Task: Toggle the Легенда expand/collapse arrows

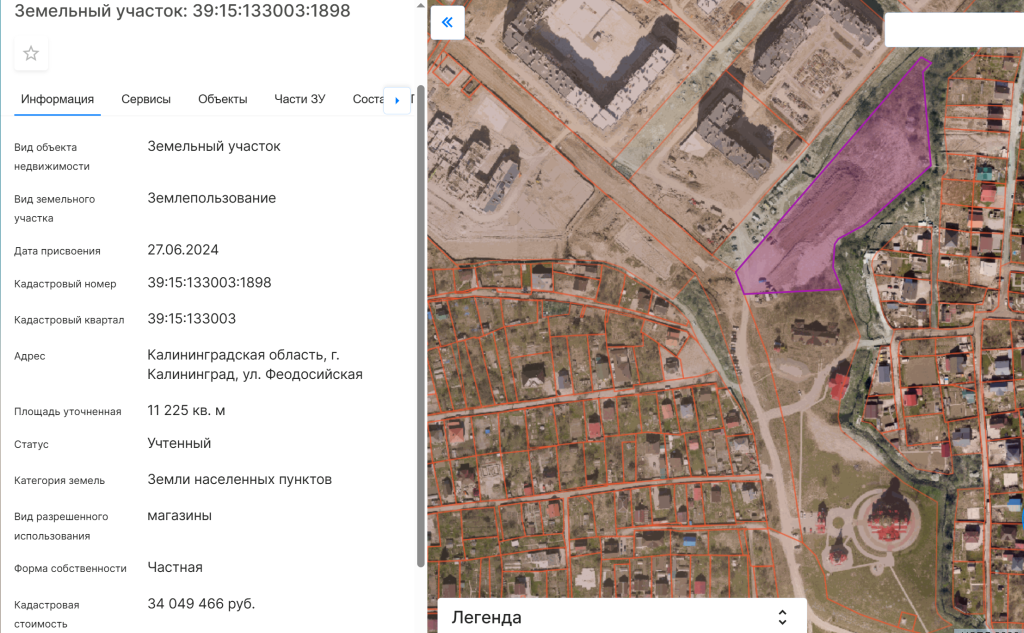Action: click(782, 617)
